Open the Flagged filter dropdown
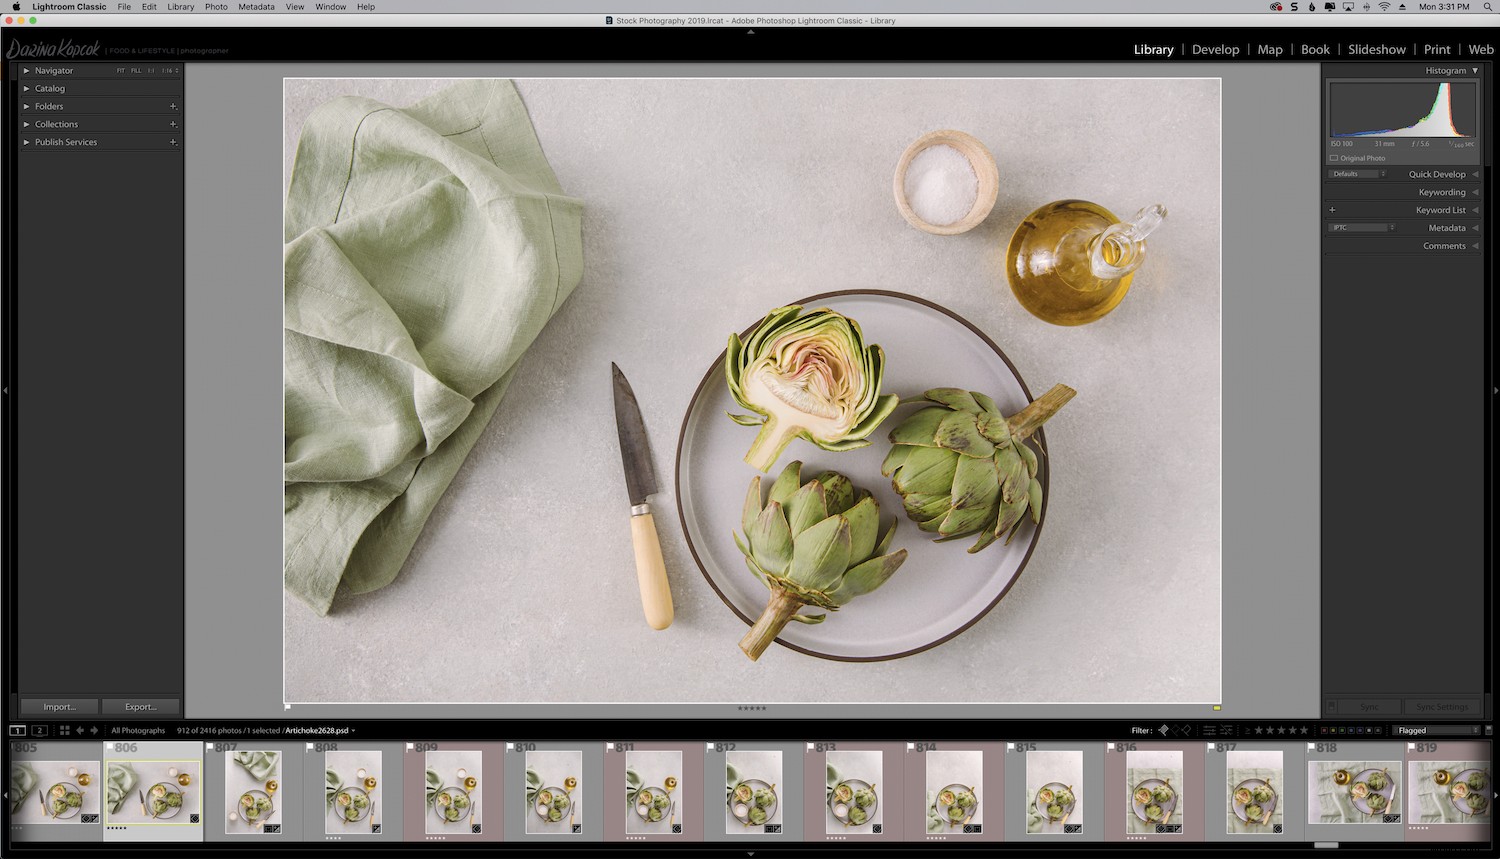Screen dimensions: 1500x859 (1437, 730)
